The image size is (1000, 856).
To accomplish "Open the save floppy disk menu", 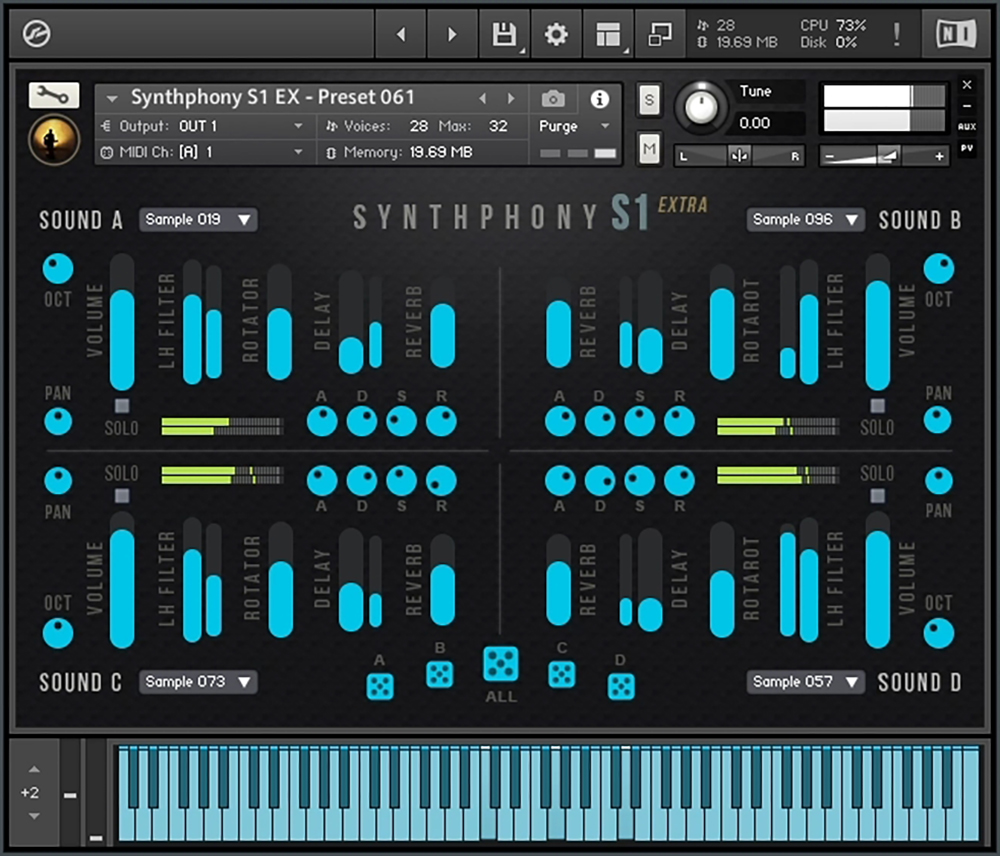I will [504, 34].
